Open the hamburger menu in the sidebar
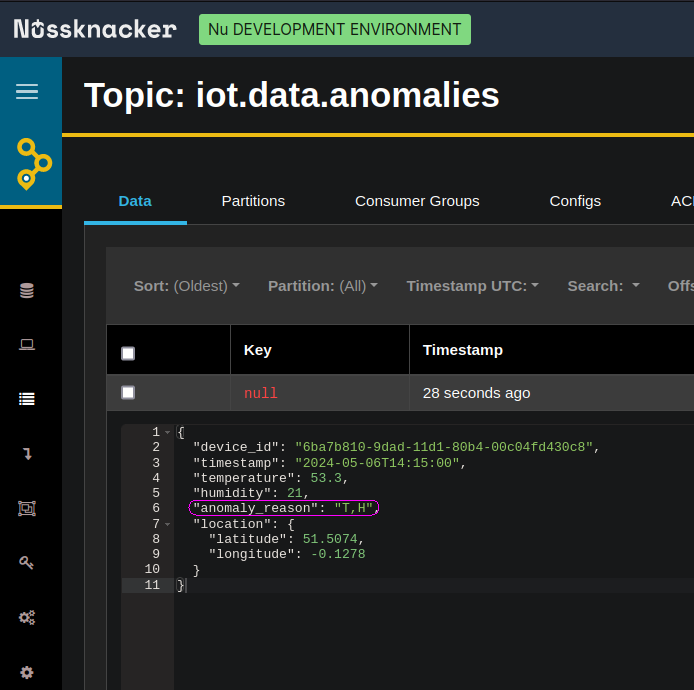 tap(27, 92)
